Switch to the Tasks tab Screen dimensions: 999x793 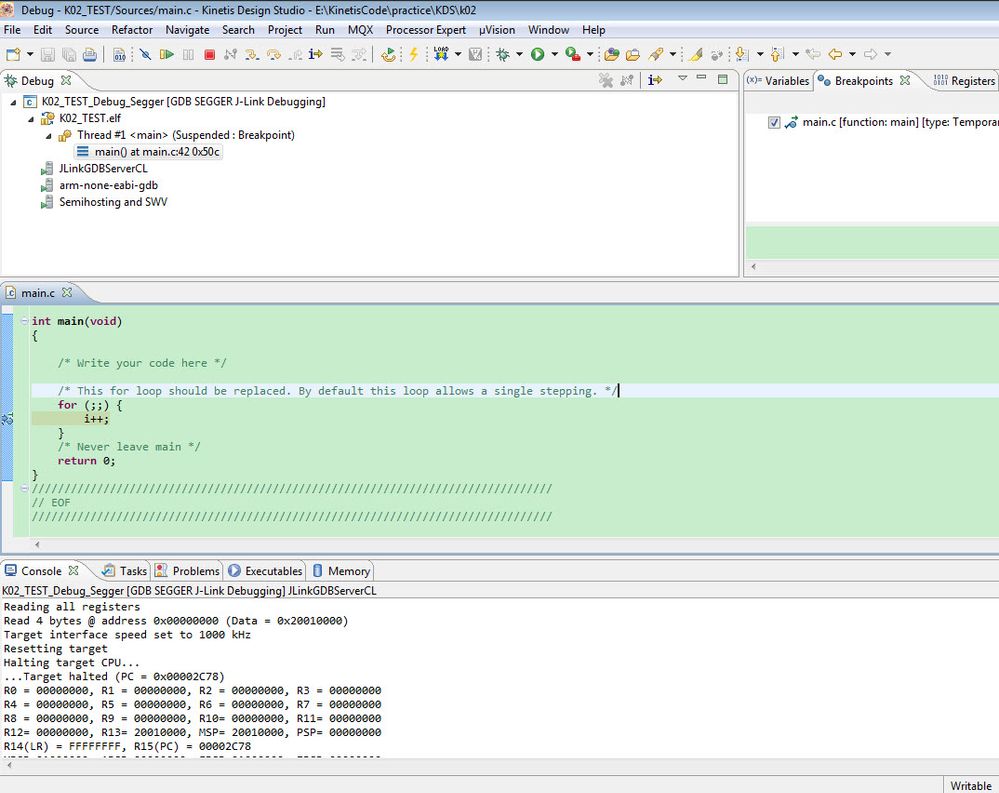click(x=126, y=571)
